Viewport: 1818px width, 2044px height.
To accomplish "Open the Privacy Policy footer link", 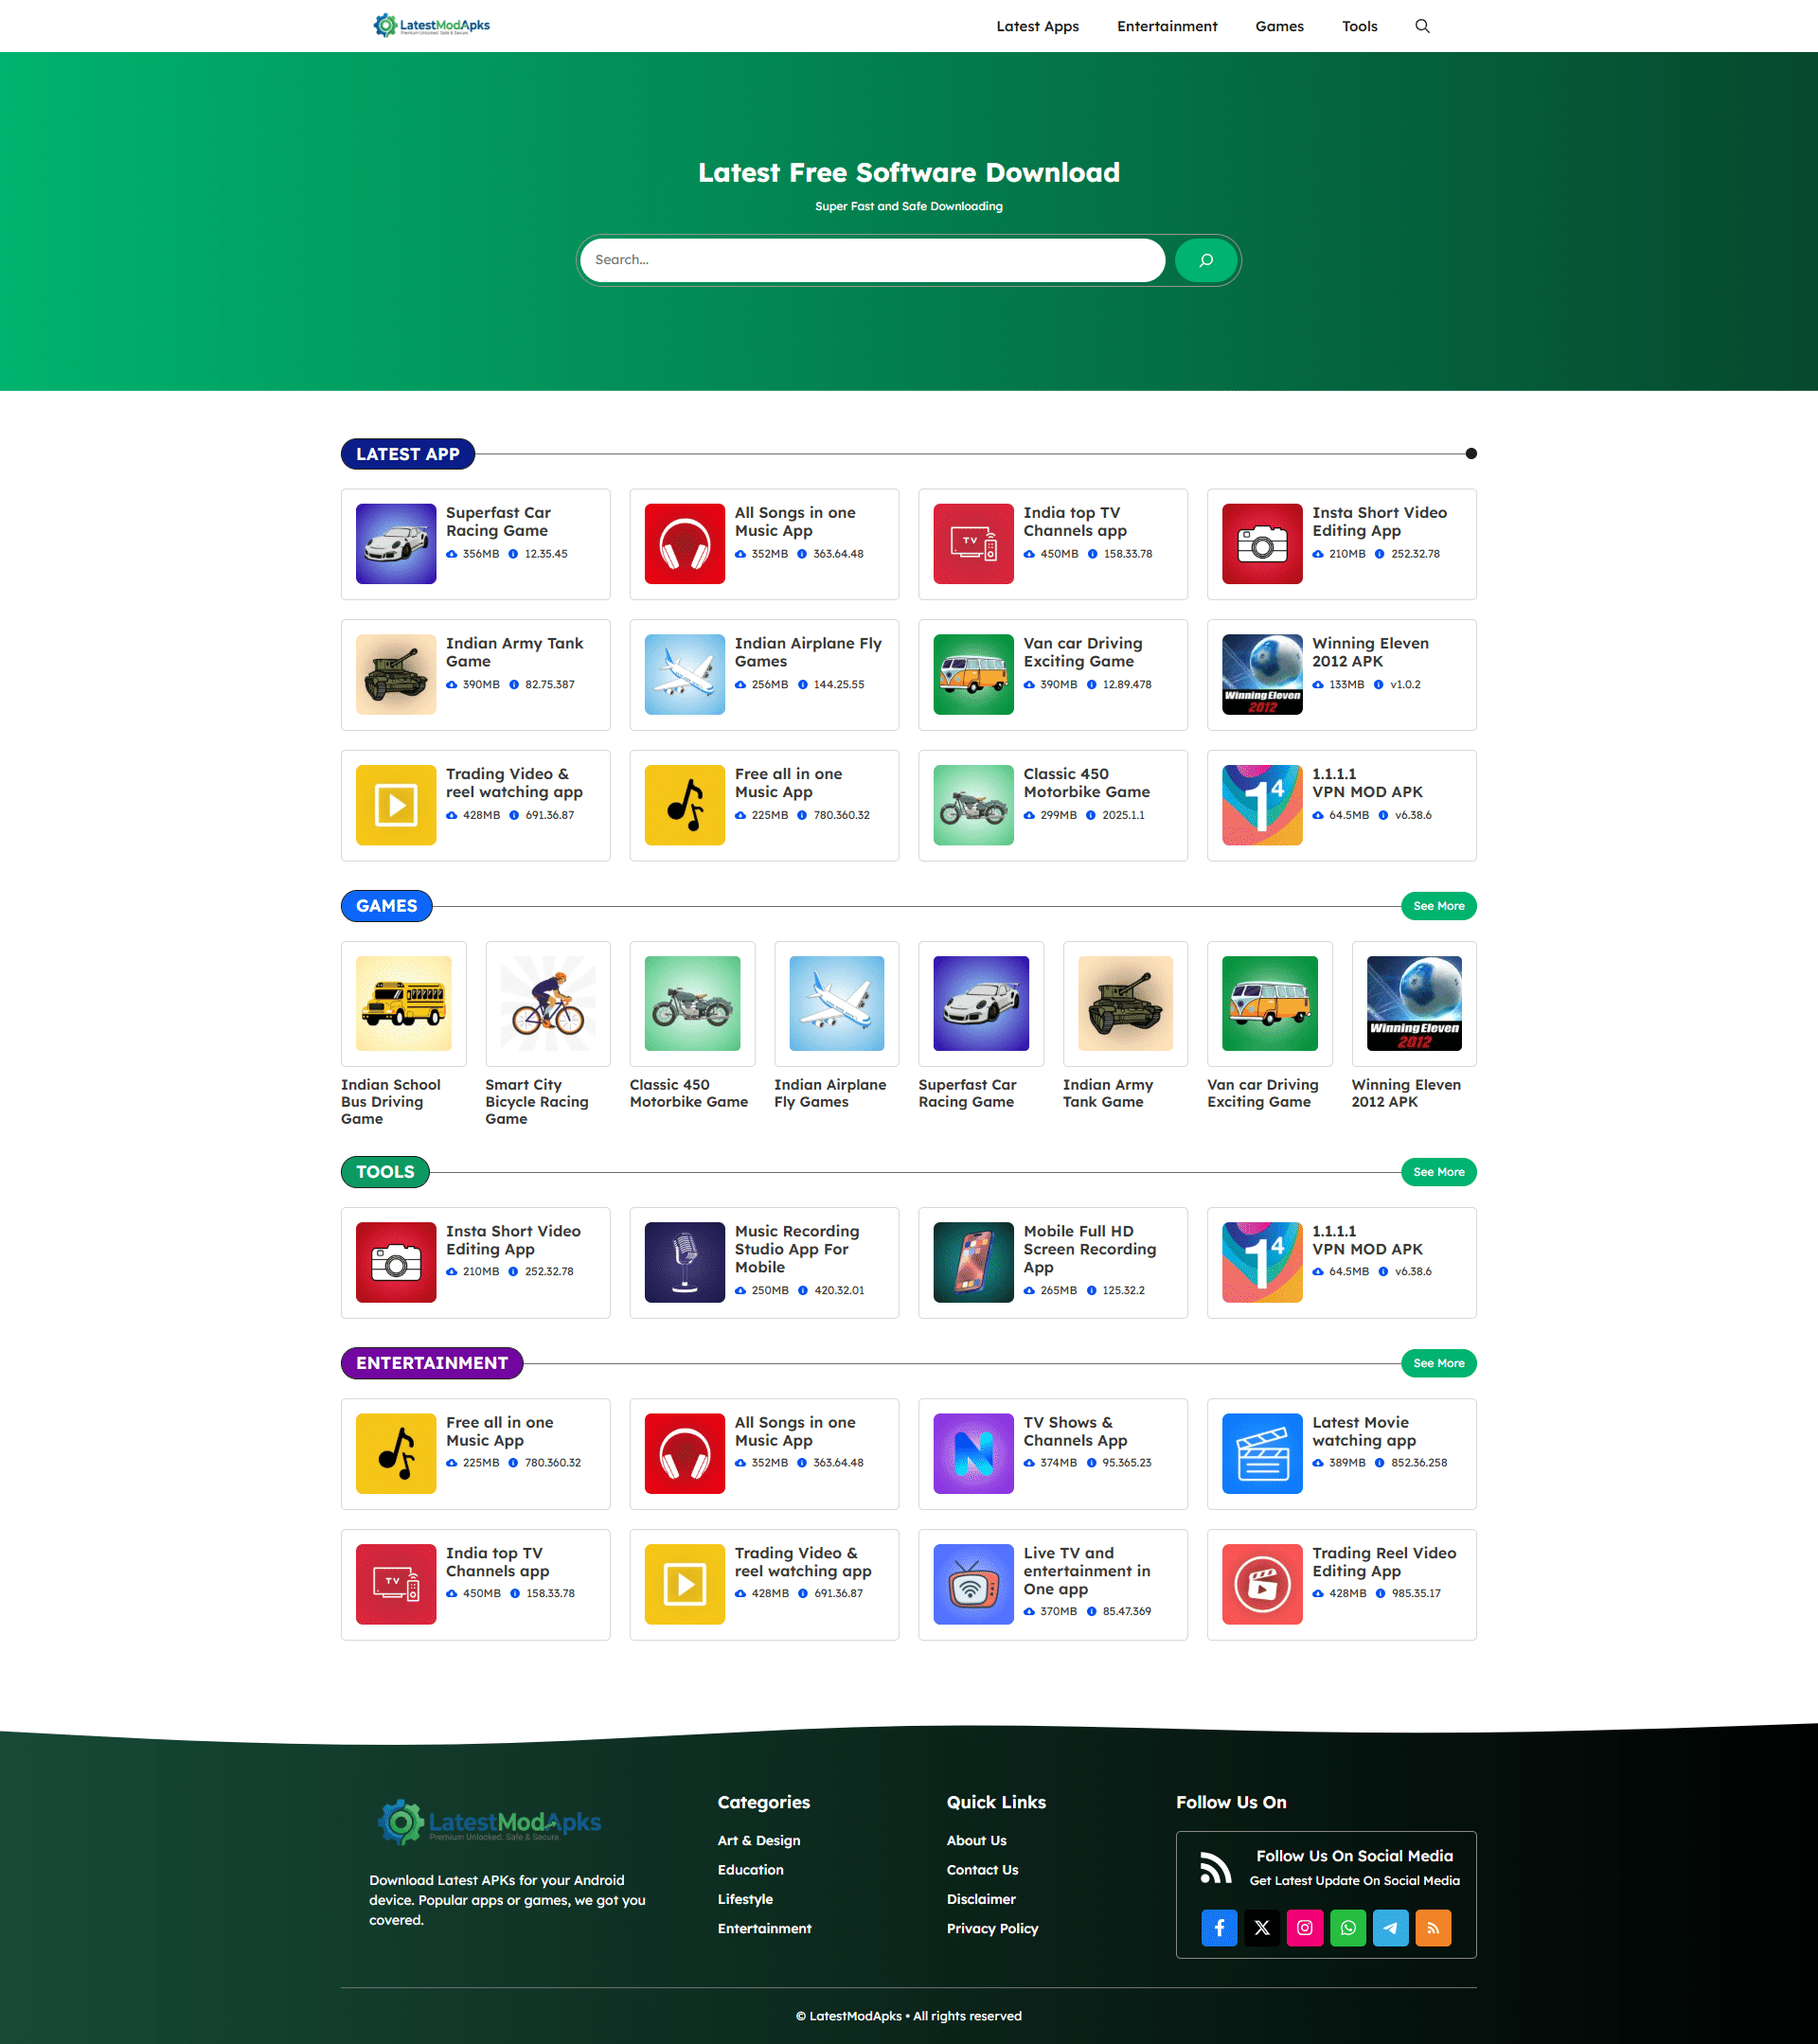I will coord(992,1928).
